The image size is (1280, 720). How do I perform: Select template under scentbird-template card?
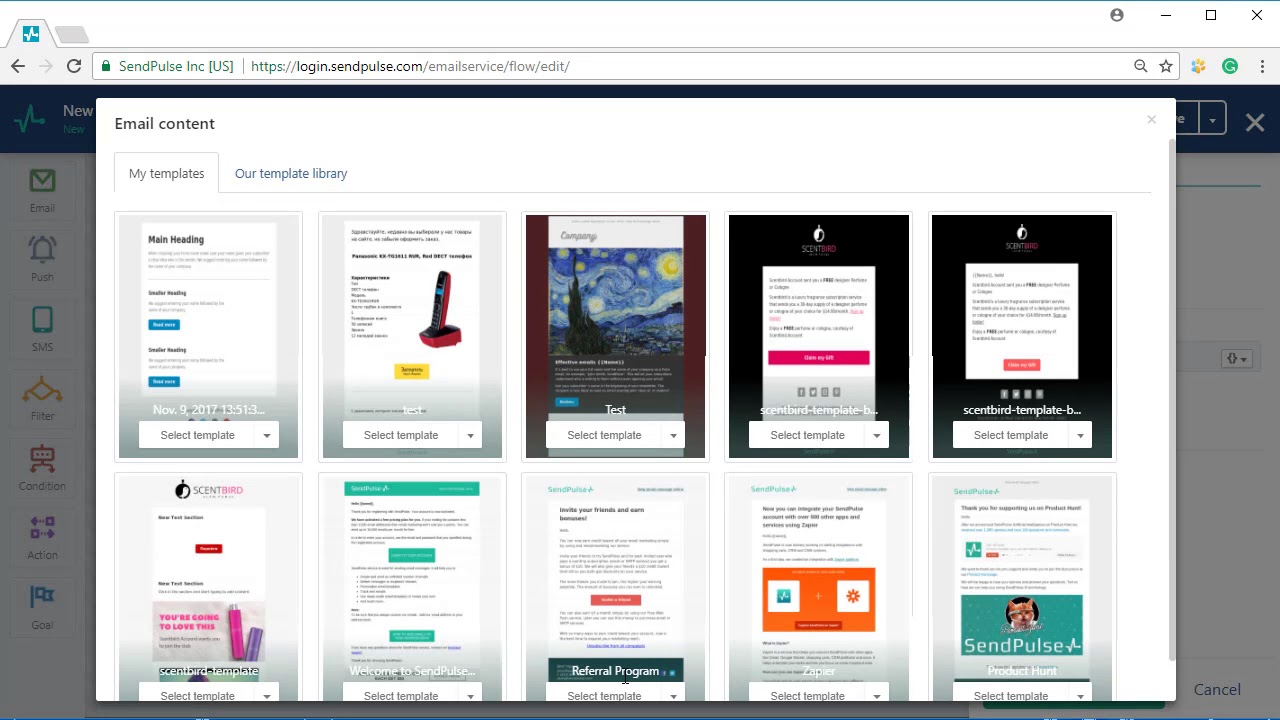click(x=198, y=694)
